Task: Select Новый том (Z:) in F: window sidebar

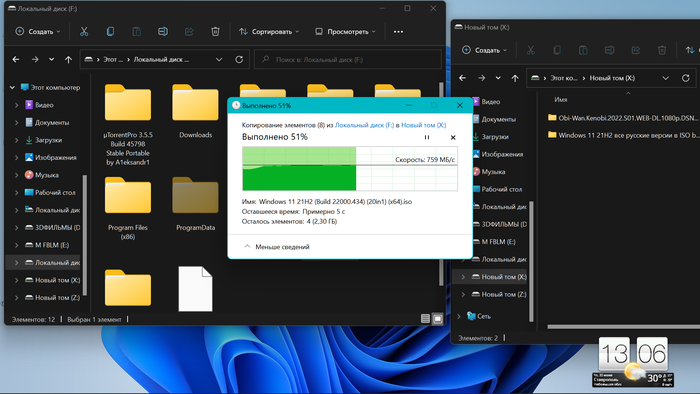Action: coord(53,298)
